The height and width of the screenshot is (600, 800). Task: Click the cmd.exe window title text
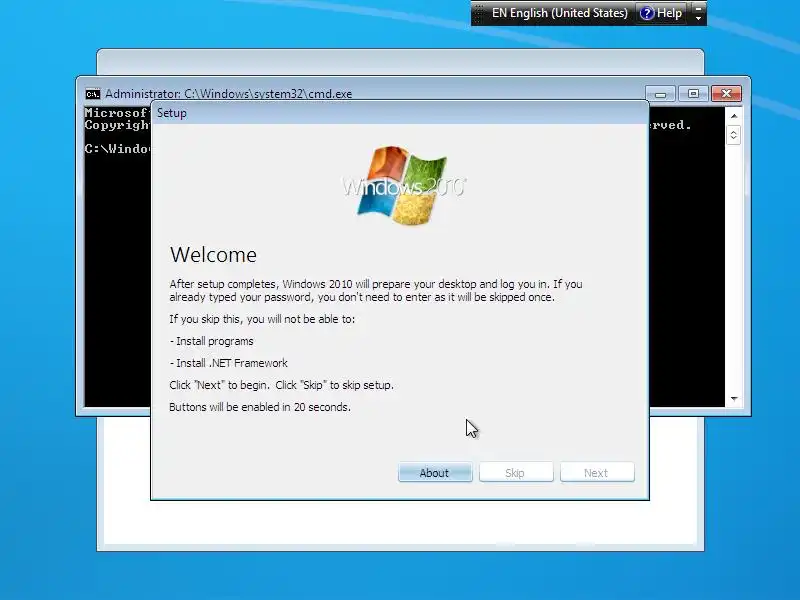(229, 94)
